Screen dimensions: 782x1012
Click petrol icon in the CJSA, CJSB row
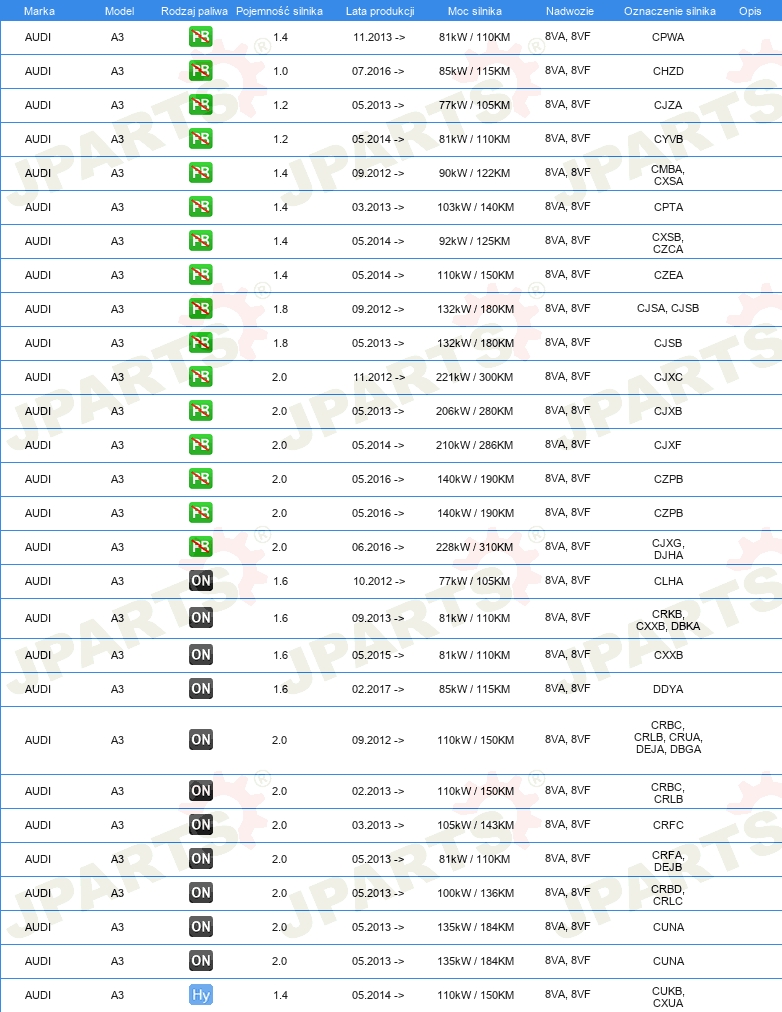coord(201,309)
